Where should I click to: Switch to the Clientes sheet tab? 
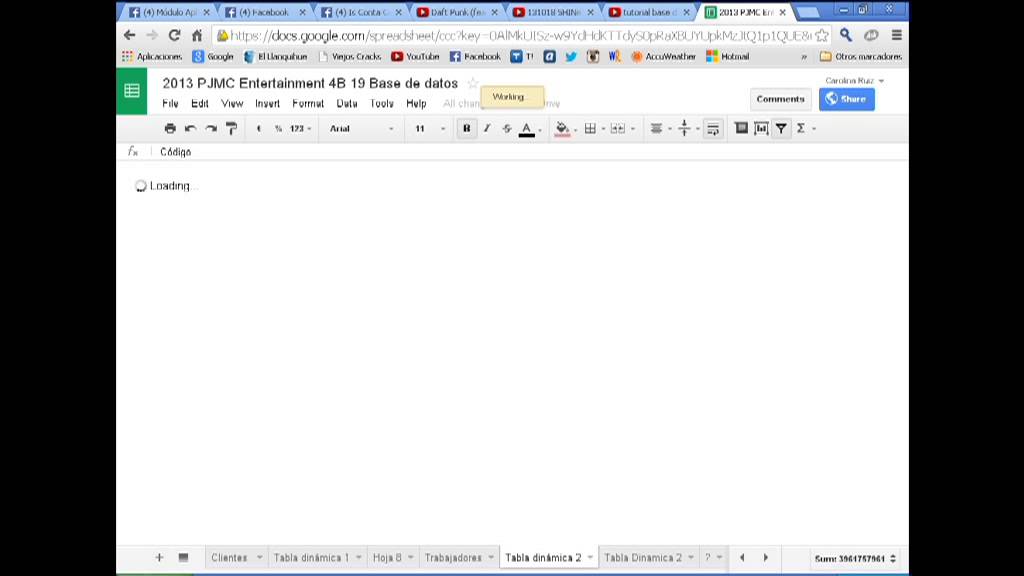[229, 558]
